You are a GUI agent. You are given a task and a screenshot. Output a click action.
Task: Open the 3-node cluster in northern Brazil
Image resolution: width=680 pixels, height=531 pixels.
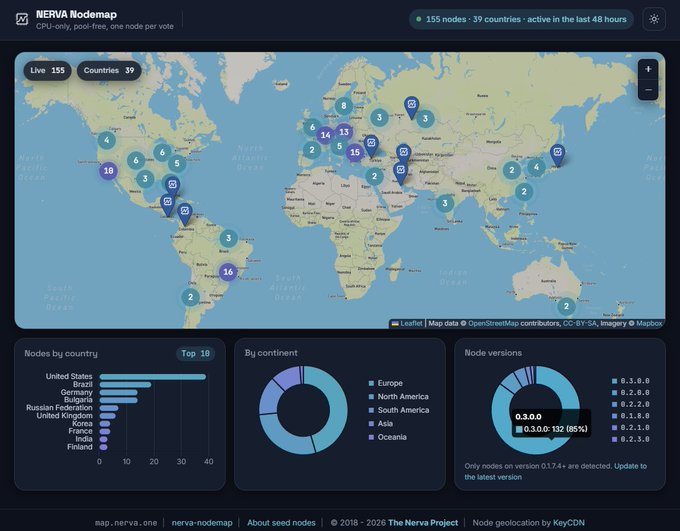pyautogui.click(x=228, y=238)
